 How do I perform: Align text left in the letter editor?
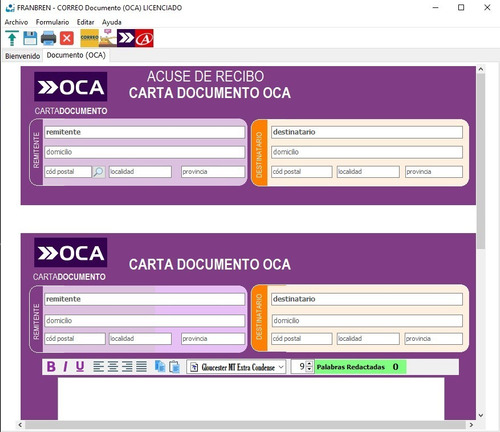point(98,367)
